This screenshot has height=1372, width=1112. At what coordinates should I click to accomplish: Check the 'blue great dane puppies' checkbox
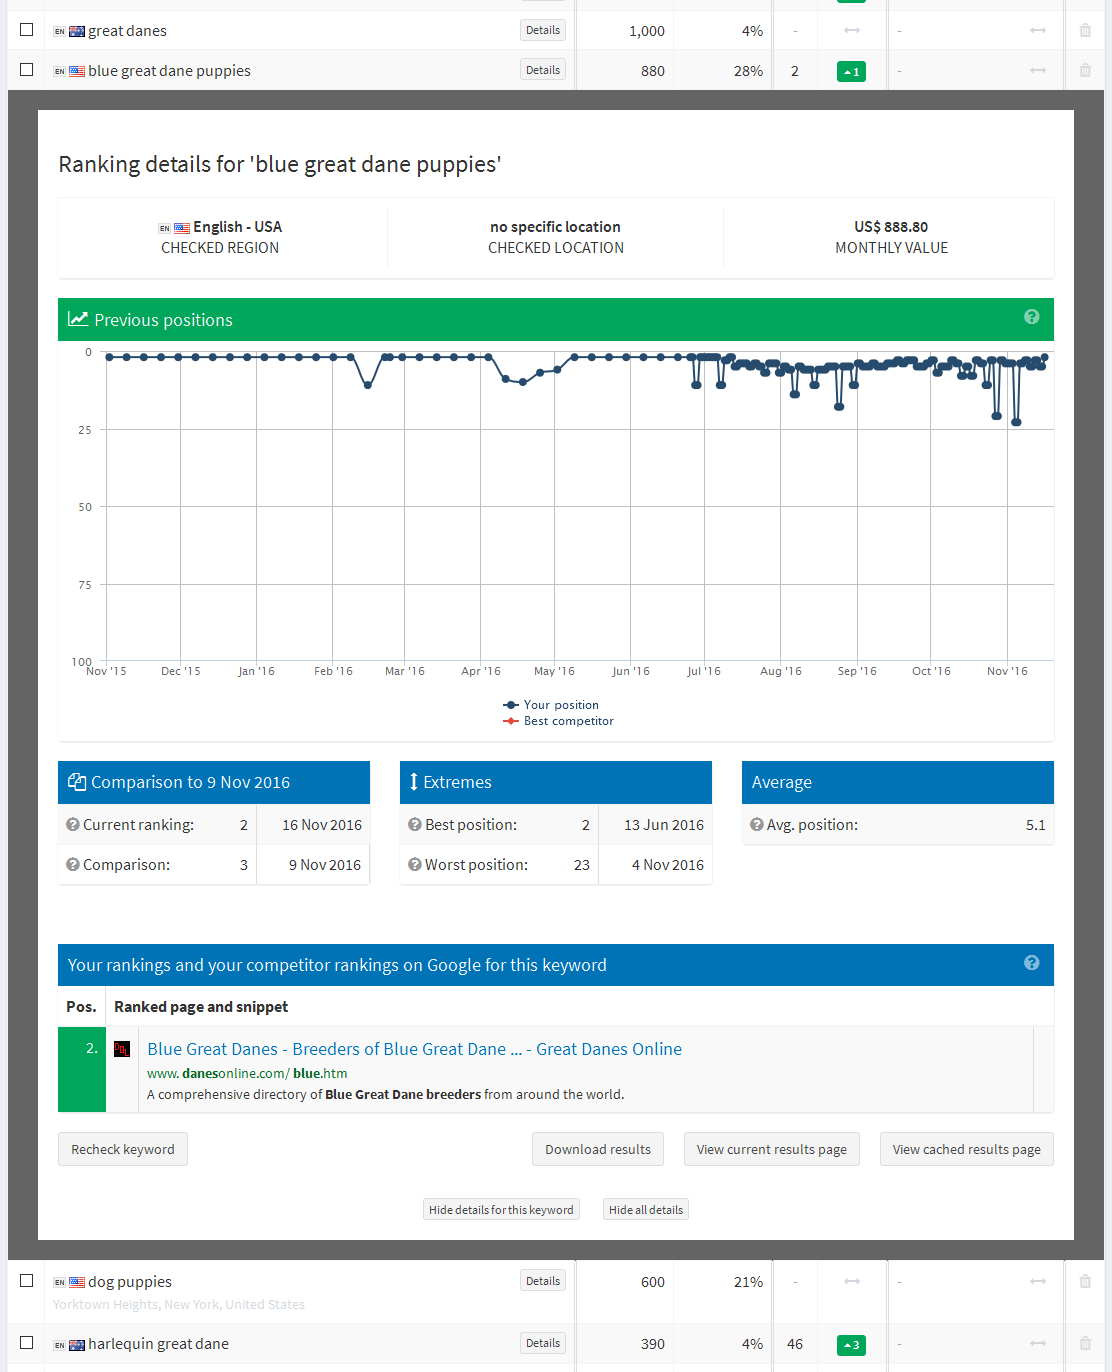tap(26, 70)
